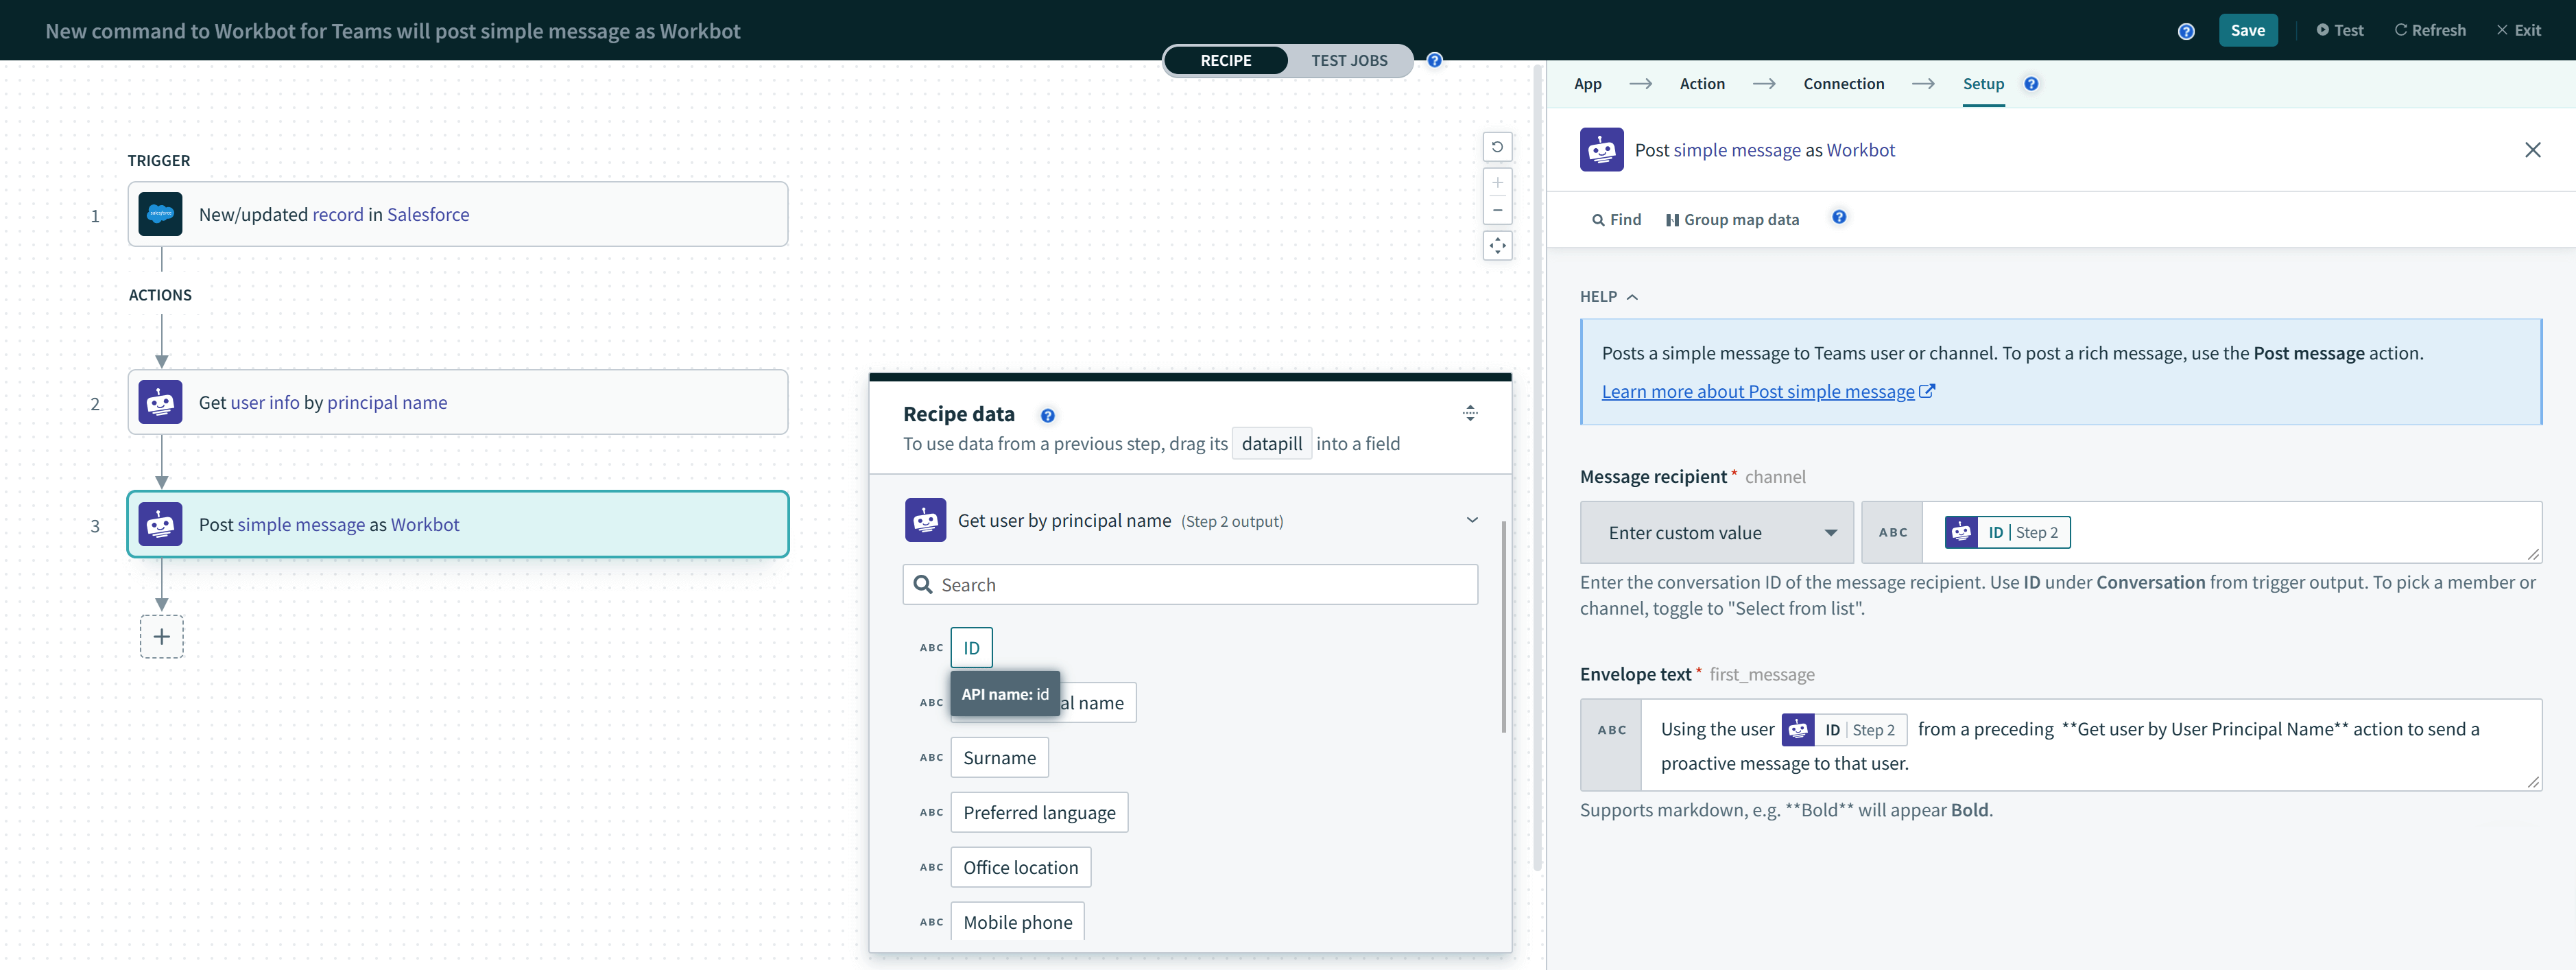Toggle ABC text mode on Envelope text field
The image size is (2576, 970).
point(1611,729)
